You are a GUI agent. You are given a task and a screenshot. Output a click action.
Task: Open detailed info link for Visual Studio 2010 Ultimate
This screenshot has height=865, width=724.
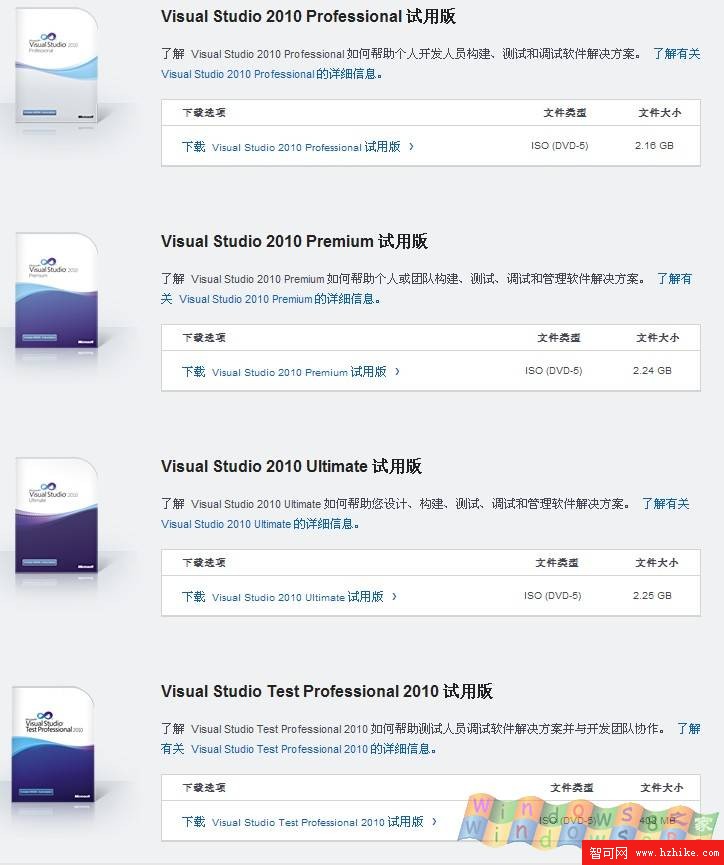260,524
